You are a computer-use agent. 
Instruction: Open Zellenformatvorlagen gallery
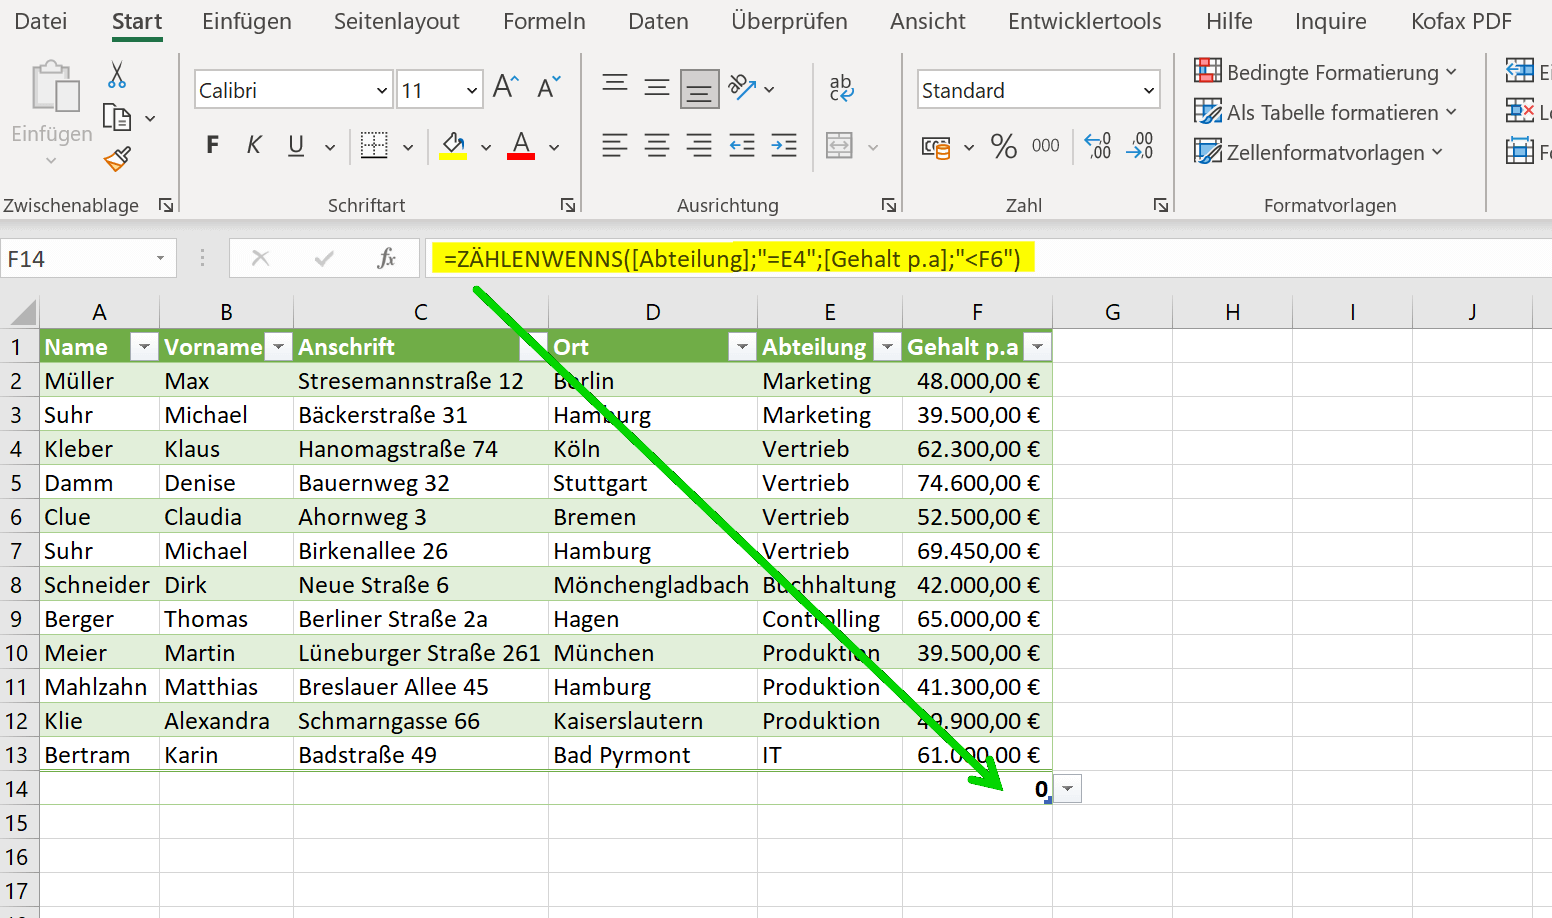pyautogui.click(x=1319, y=152)
